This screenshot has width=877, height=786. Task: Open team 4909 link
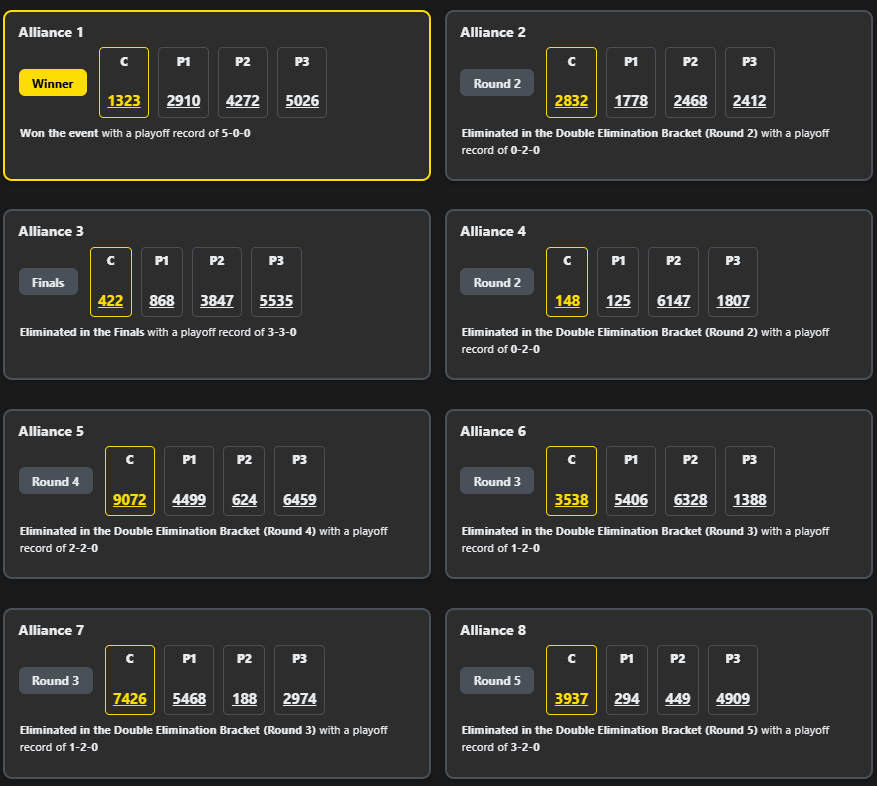point(733,699)
